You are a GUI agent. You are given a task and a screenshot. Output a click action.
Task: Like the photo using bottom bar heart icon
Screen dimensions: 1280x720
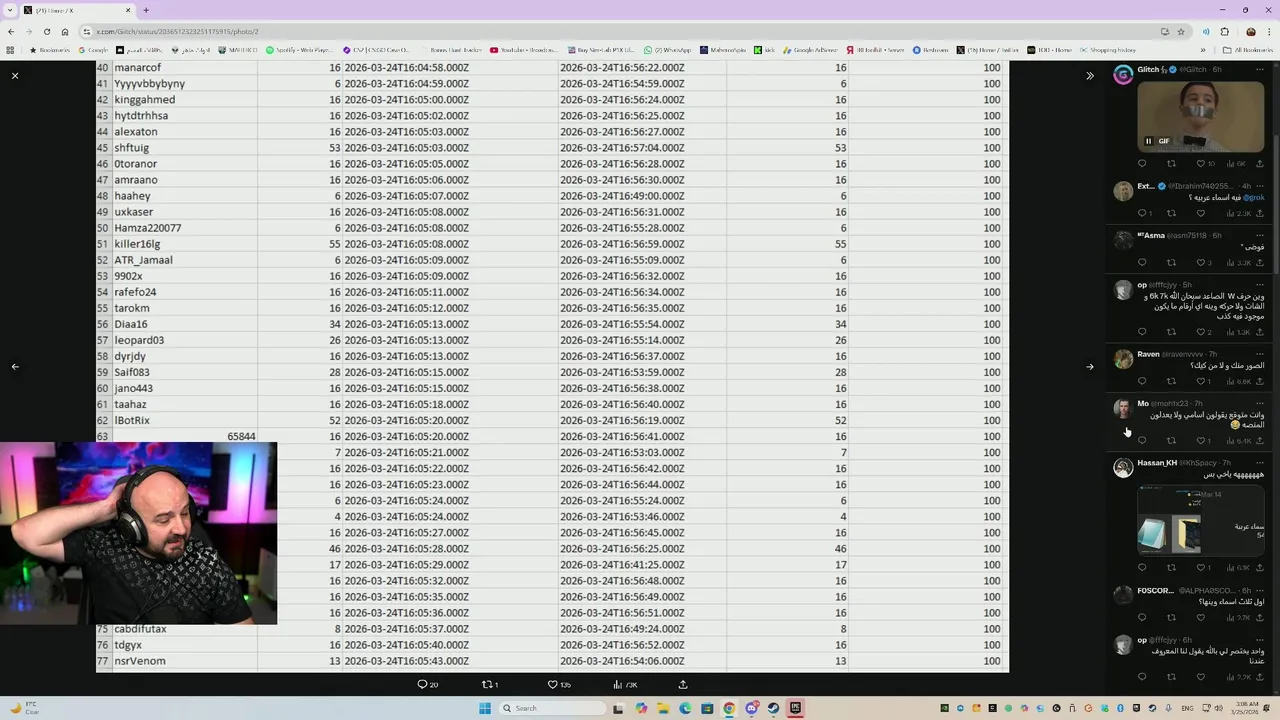pos(552,684)
